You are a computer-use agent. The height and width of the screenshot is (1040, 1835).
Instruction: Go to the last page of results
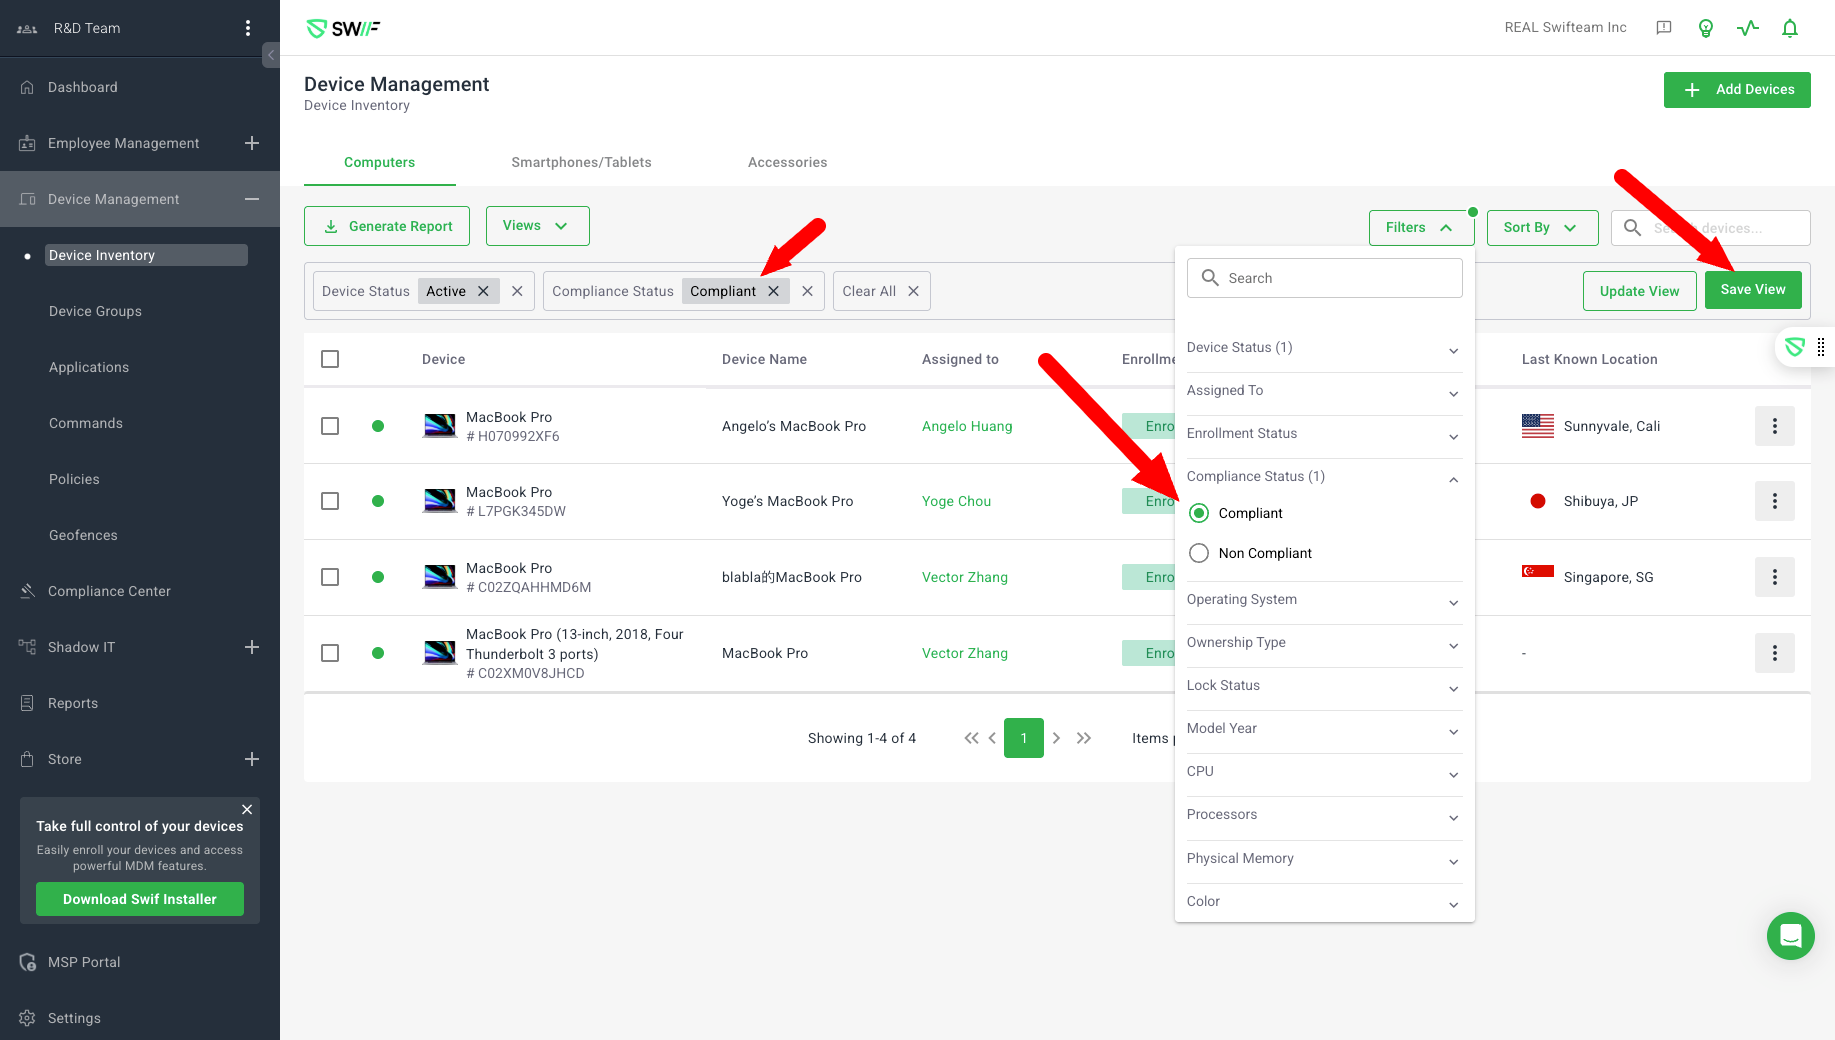coord(1084,738)
